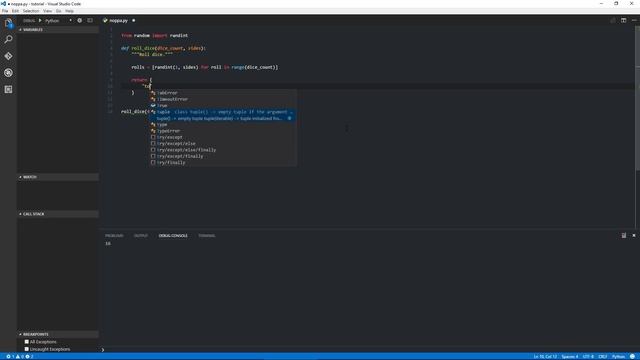Insert the try/except snippet suggestion
This screenshot has height=360, width=640.
pyautogui.click(x=222, y=137)
